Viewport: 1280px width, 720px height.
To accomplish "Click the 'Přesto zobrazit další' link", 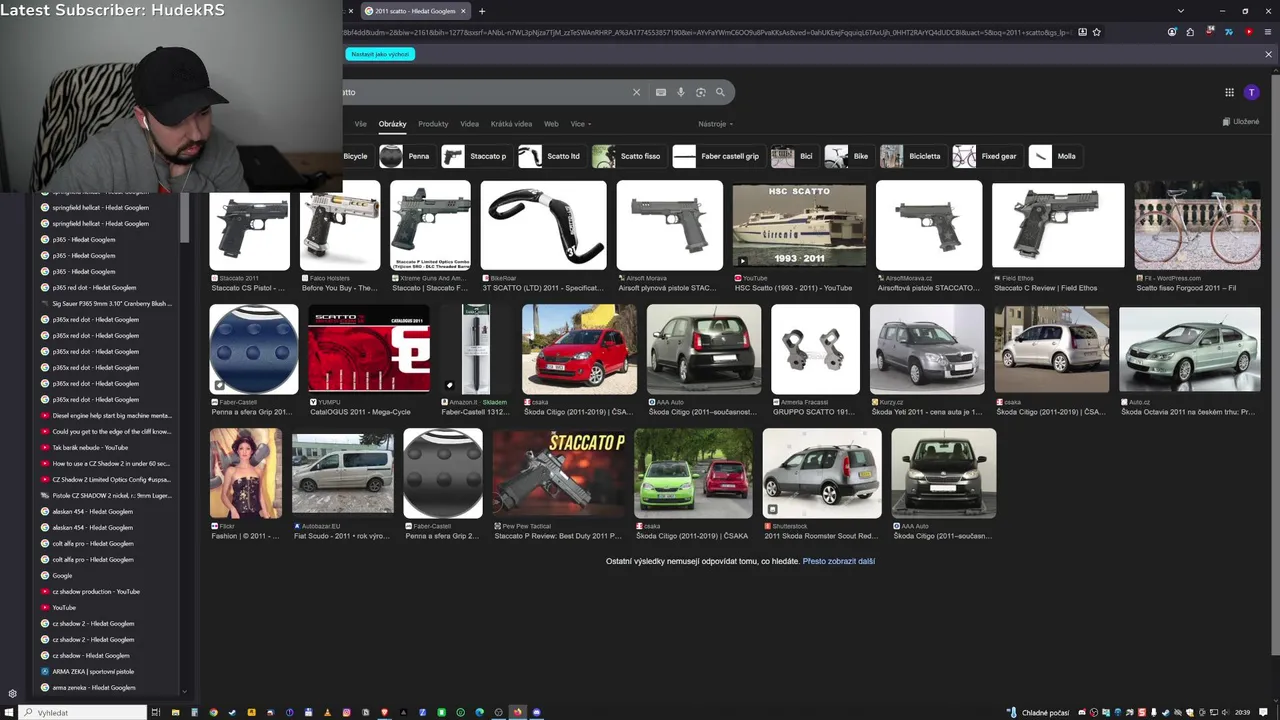I will (x=838, y=561).
